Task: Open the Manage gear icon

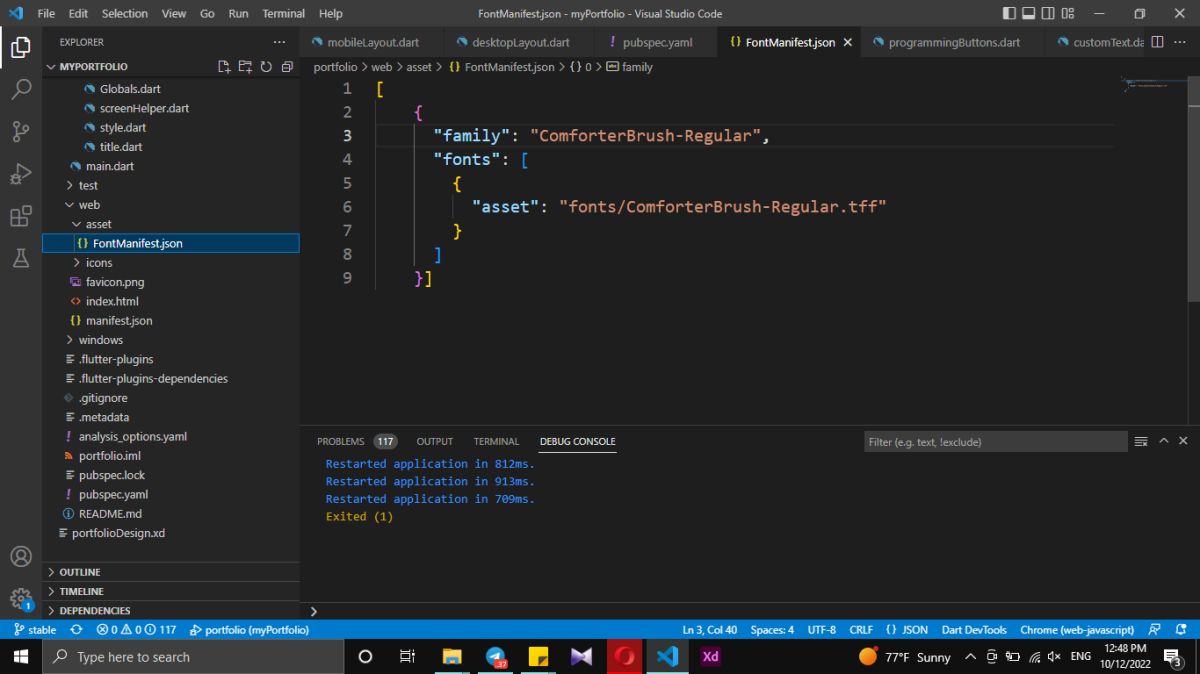Action: 21,598
